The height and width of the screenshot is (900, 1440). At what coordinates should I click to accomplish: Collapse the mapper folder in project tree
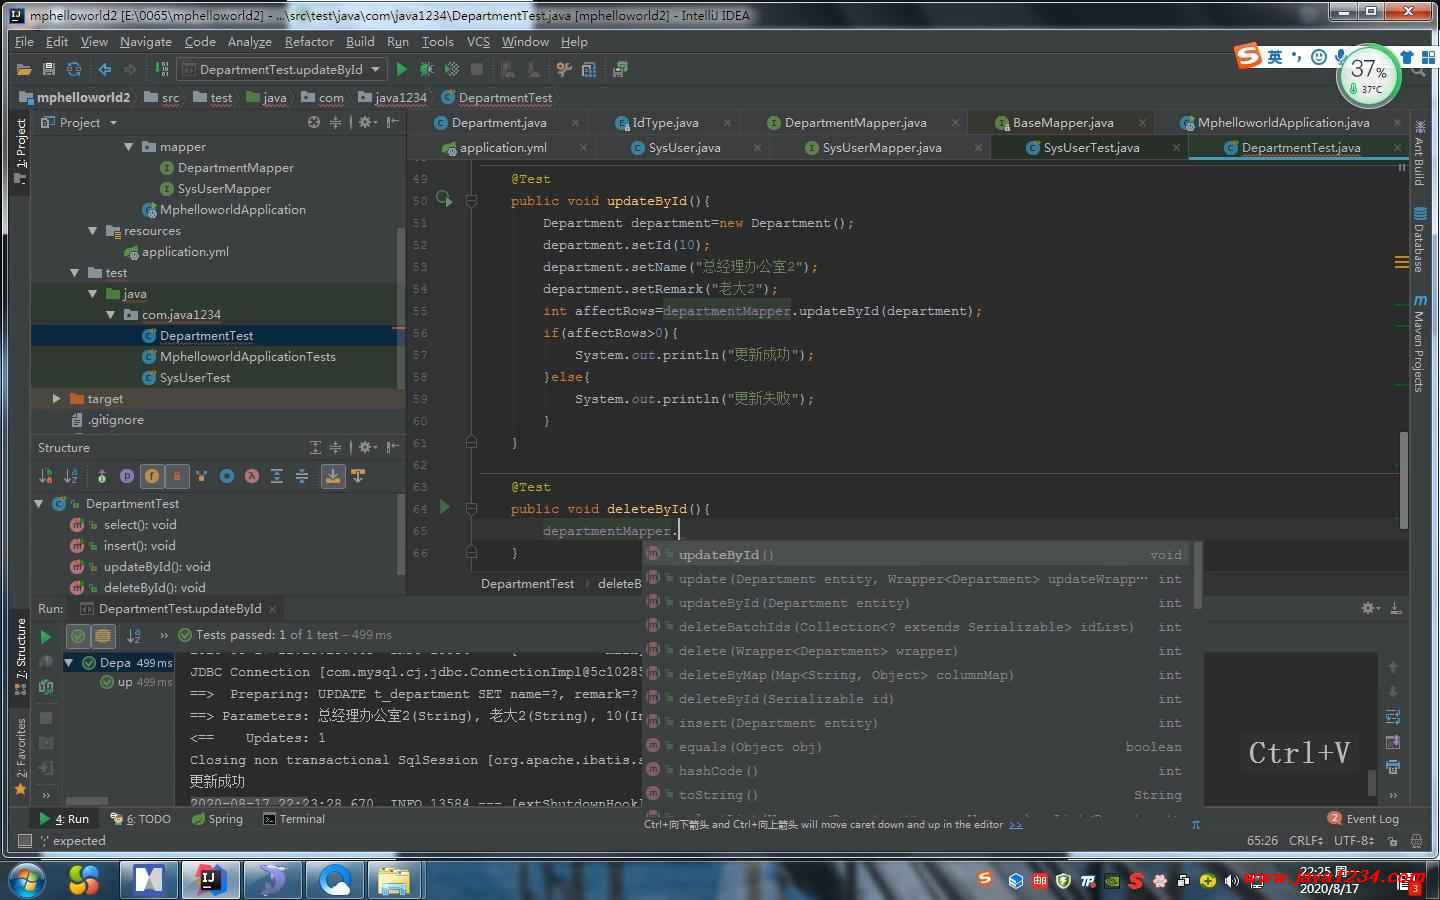coord(128,147)
